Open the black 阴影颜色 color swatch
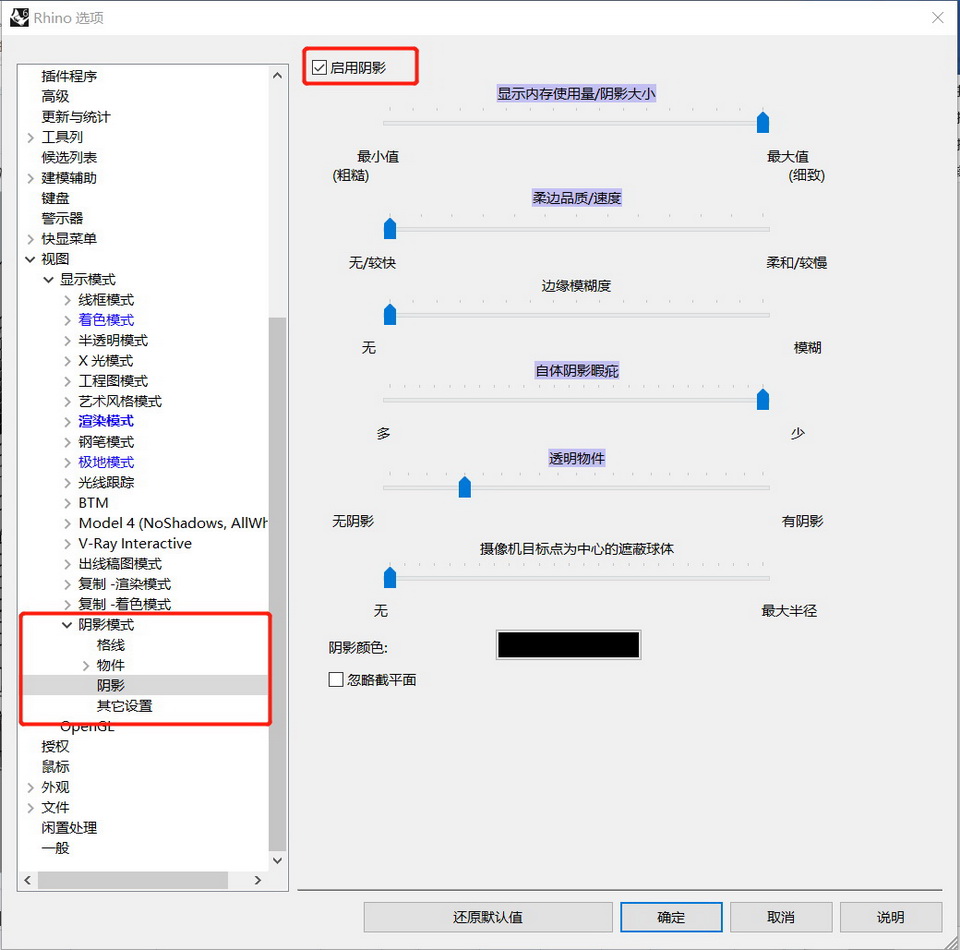This screenshot has height=950, width=960. 568,645
